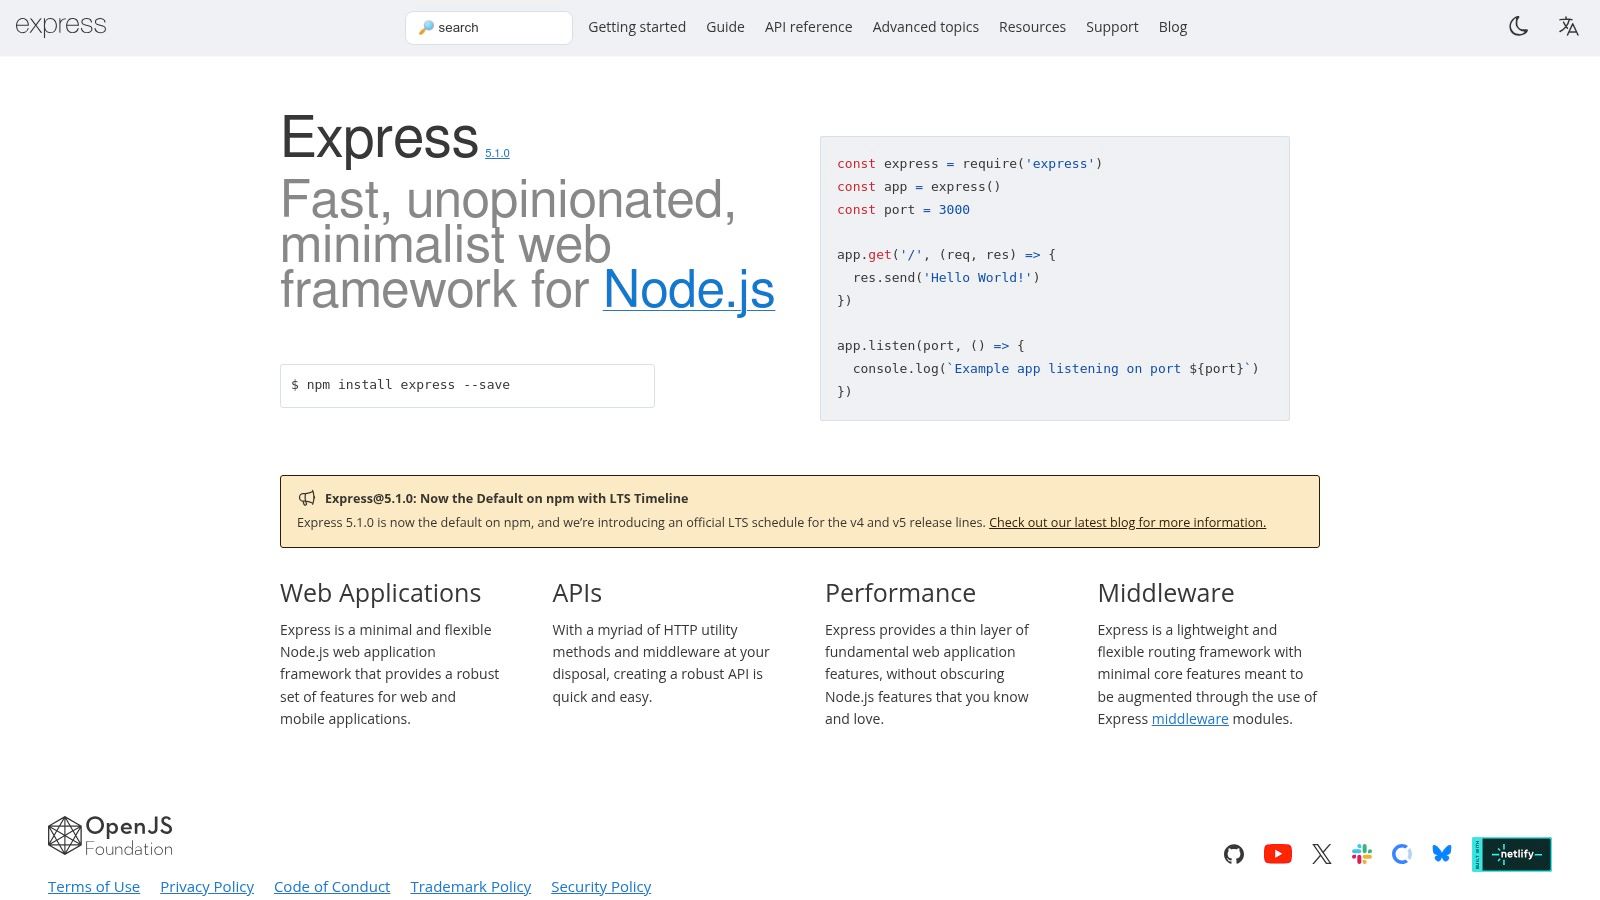Open the Slack icon in the footer
This screenshot has height=900, width=1600.
(x=1361, y=854)
